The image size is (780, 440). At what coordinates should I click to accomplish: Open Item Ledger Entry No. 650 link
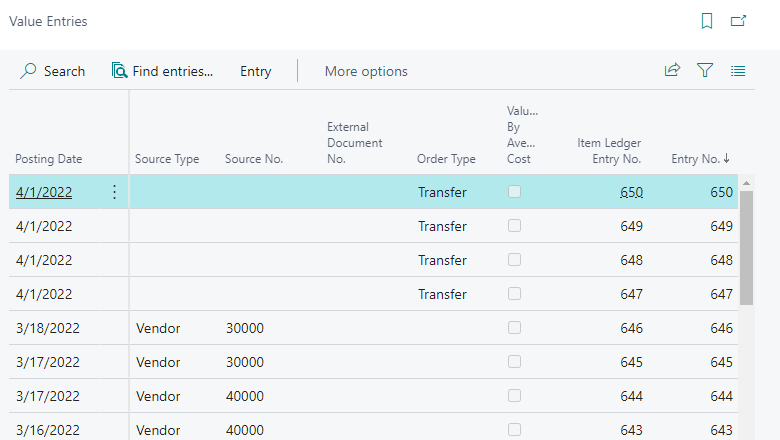coord(631,192)
